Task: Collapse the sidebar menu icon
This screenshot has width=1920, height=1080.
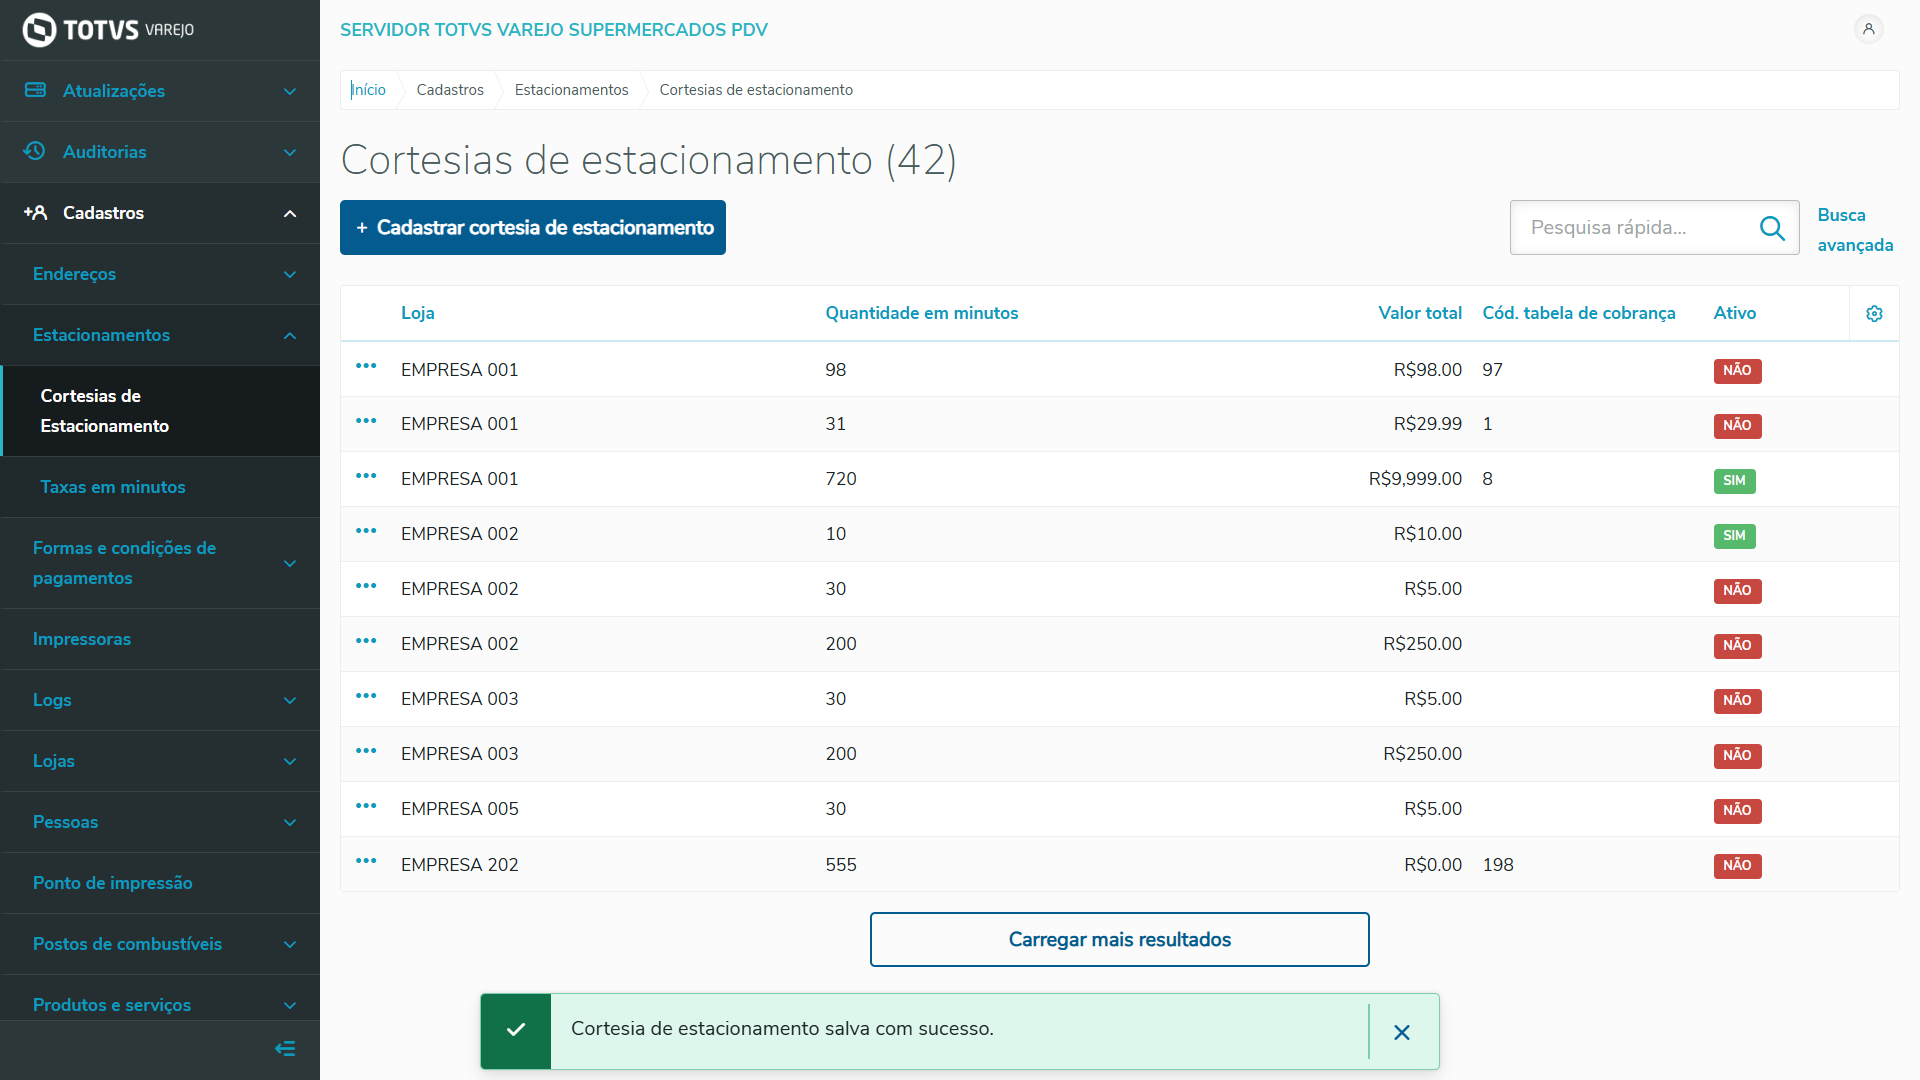Action: [x=285, y=1048]
